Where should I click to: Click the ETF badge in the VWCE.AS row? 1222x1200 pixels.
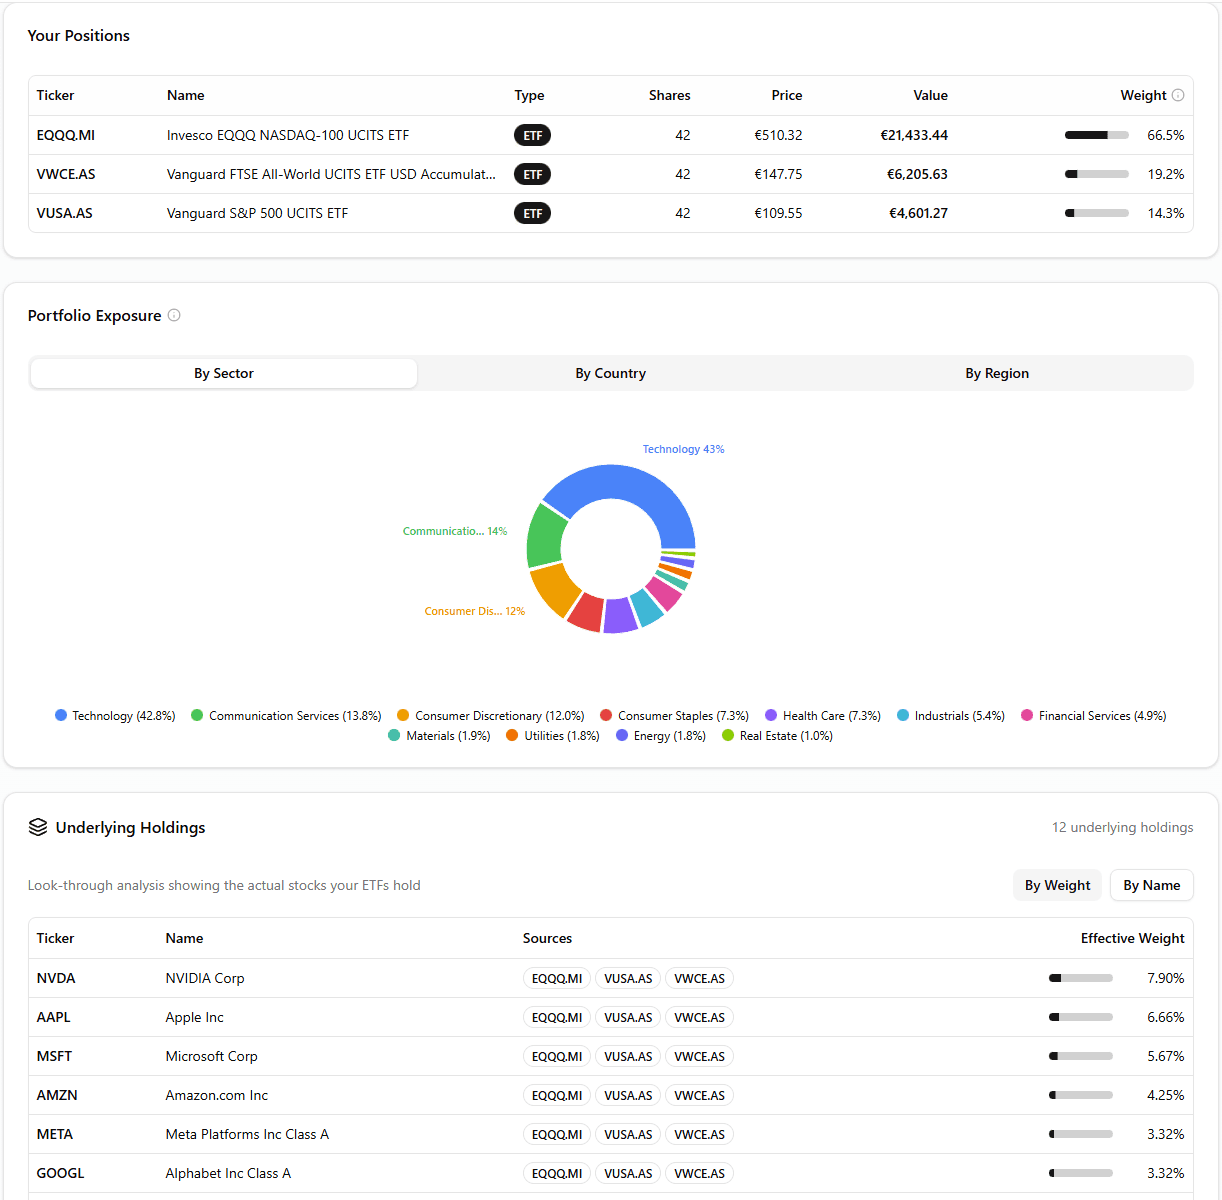(532, 174)
